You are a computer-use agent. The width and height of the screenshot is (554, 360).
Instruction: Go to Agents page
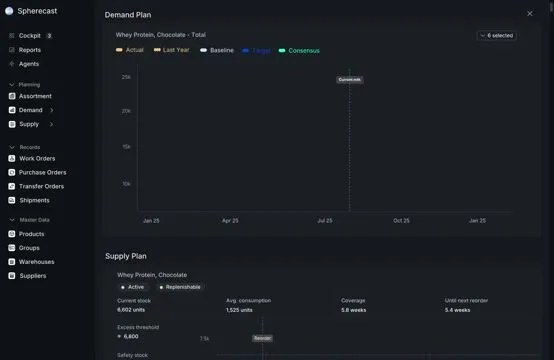[x=29, y=64]
